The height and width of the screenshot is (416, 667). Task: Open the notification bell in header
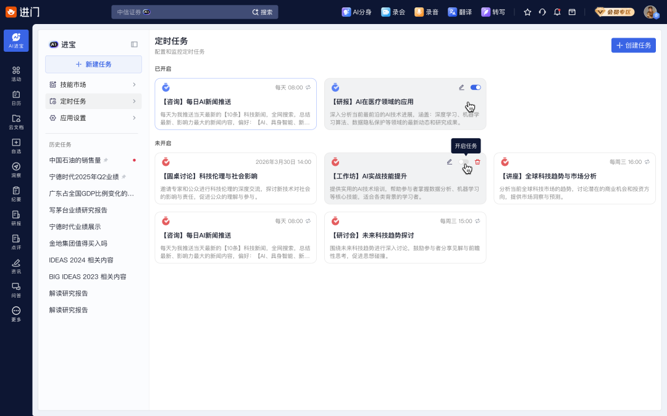point(557,13)
